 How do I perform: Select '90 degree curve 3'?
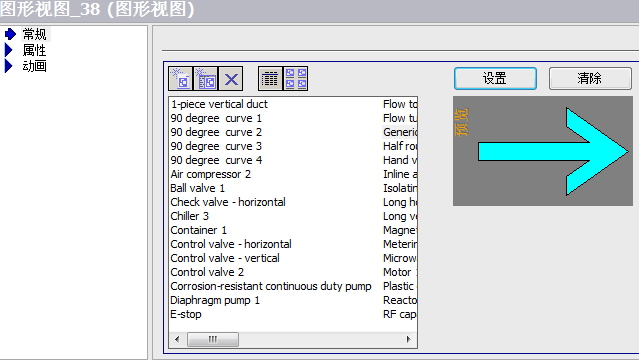pyautogui.click(x=216, y=146)
